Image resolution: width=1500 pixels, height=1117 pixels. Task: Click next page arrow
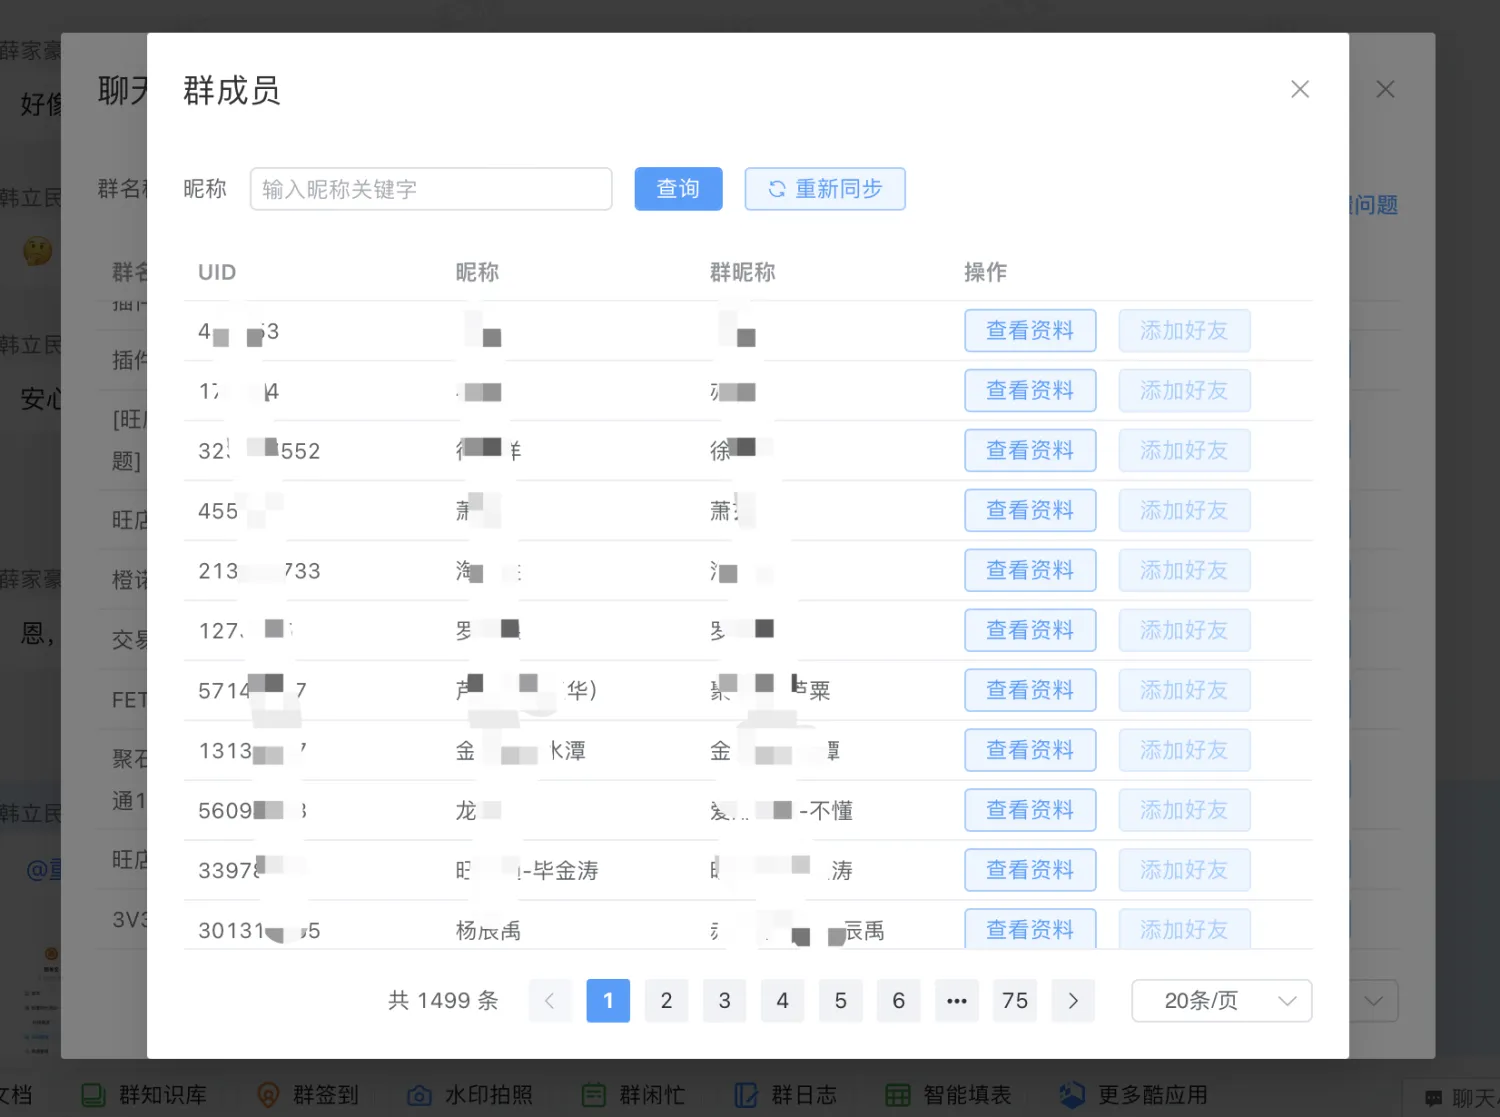(x=1072, y=1000)
